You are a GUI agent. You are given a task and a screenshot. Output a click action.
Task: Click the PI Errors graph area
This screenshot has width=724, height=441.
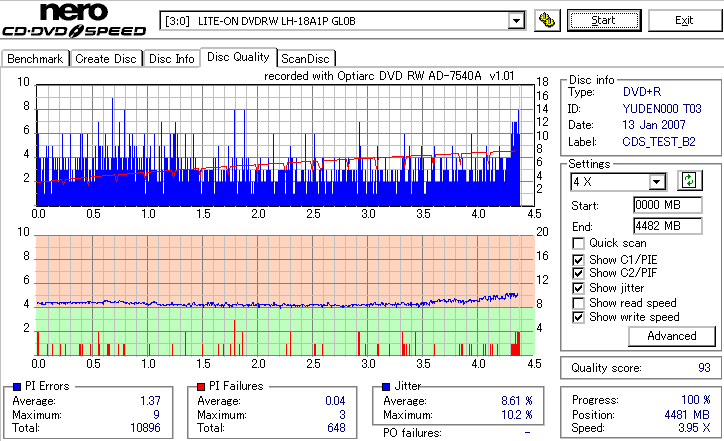[285, 145]
